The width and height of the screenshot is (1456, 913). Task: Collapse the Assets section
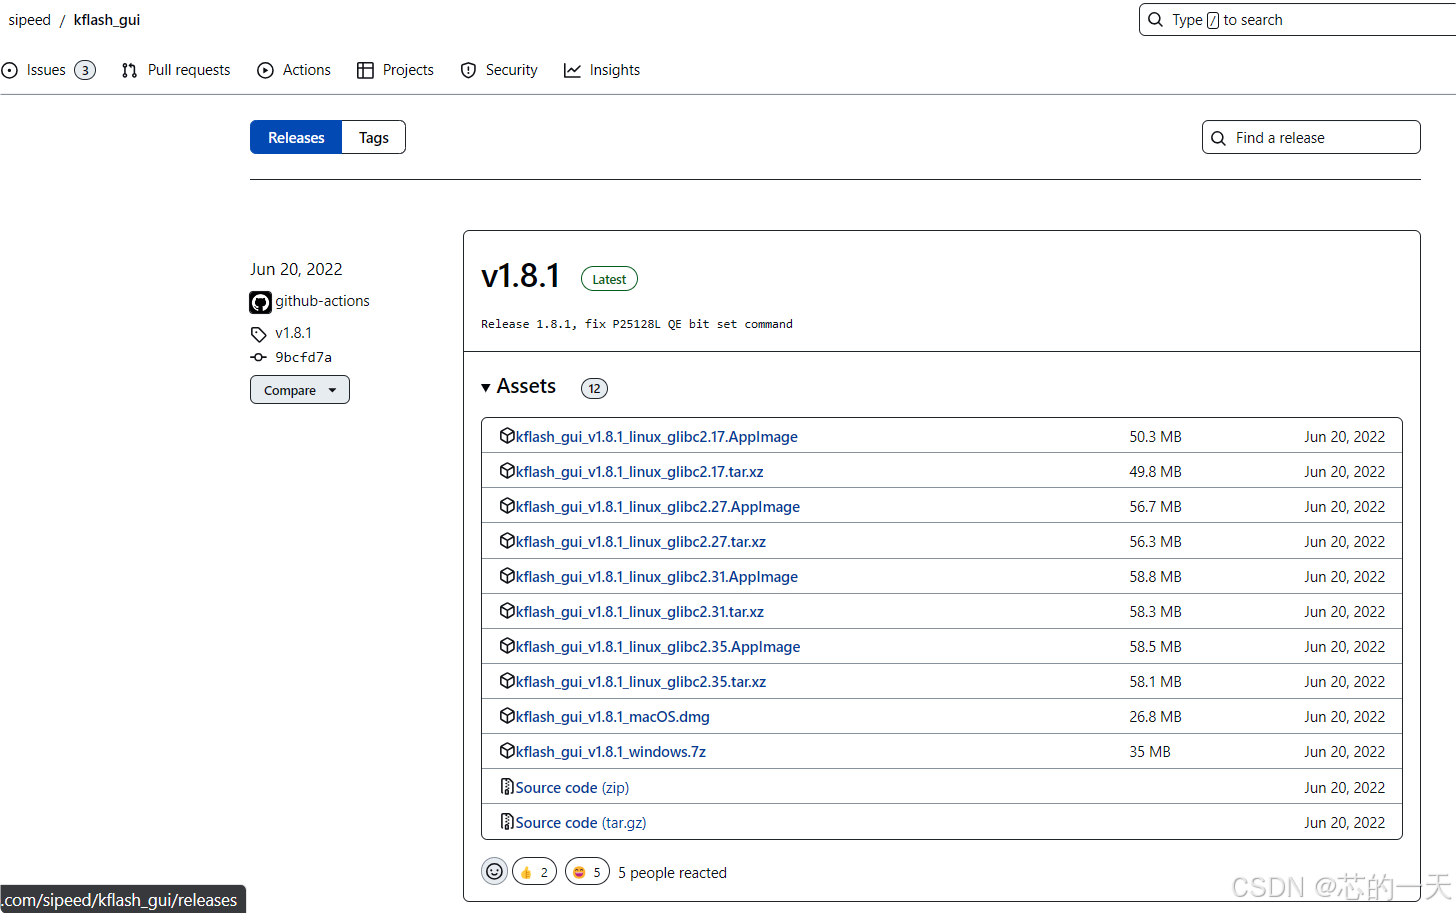pos(518,387)
